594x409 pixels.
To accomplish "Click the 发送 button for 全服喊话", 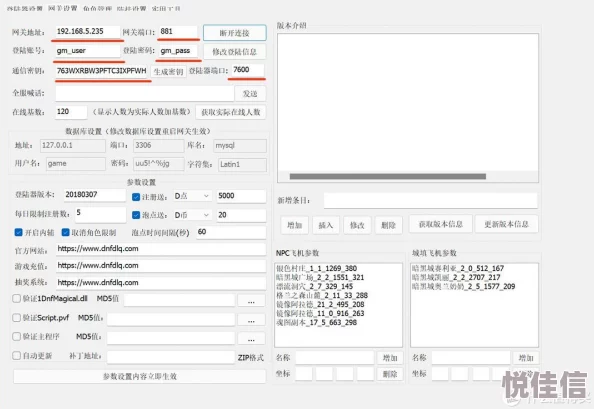I will point(250,94).
